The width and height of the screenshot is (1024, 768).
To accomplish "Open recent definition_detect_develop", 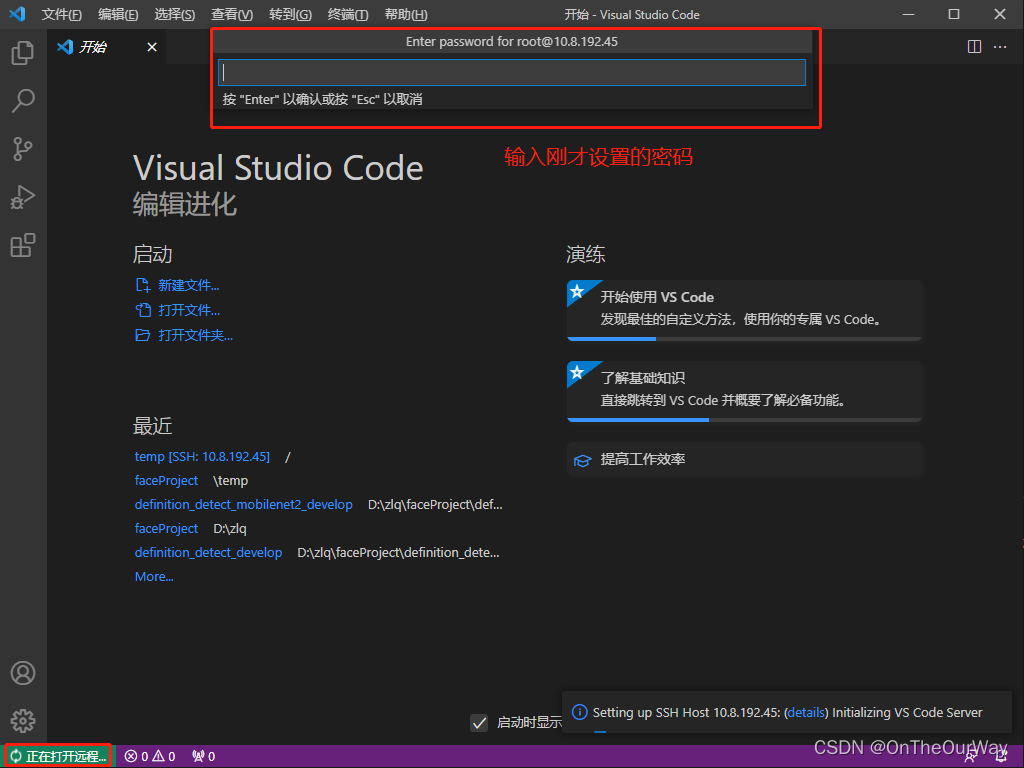I will (x=208, y=552).
